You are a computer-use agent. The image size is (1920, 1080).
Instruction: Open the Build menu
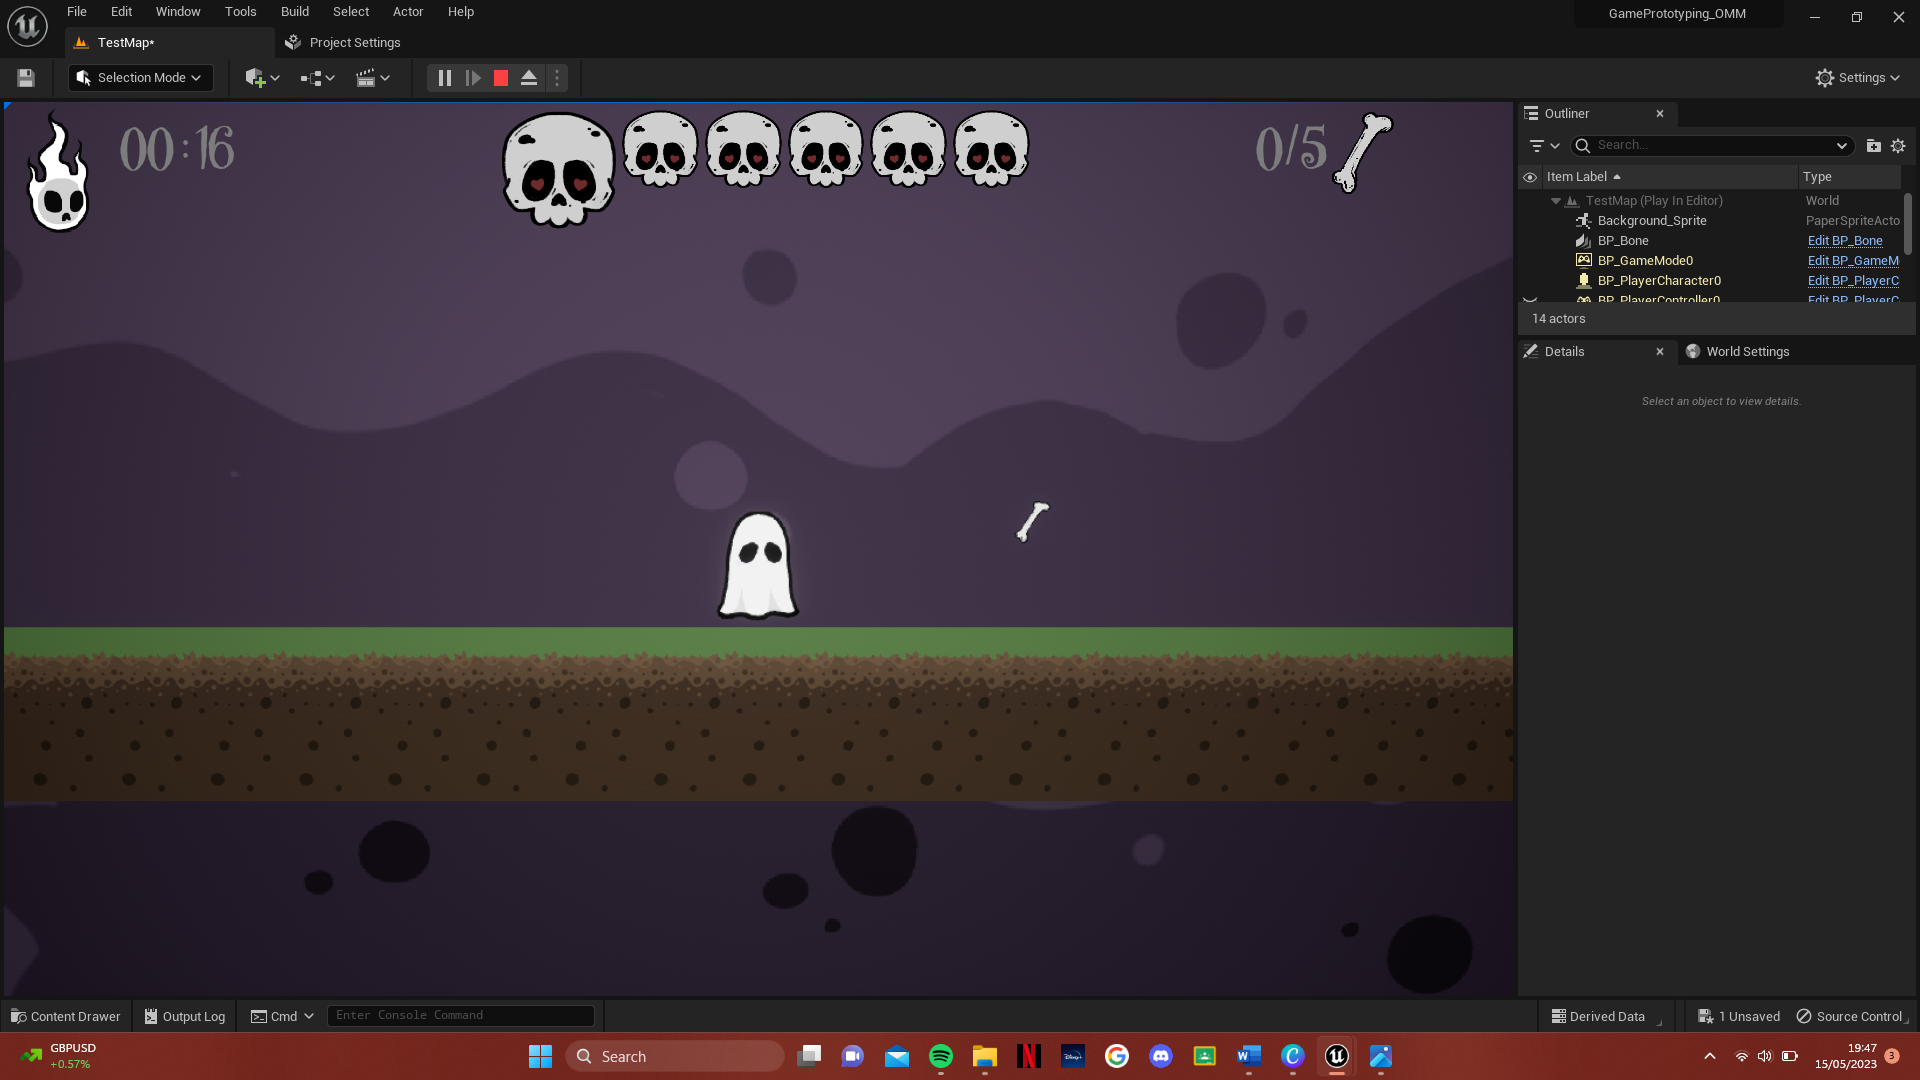294,12
